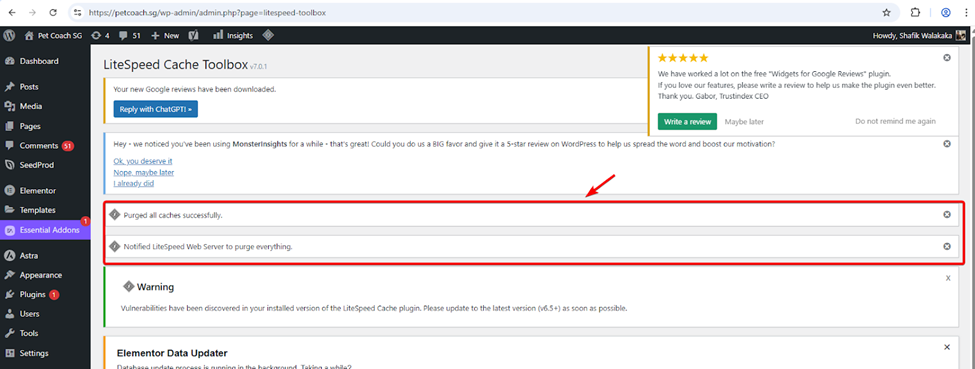
Task: Open Pet Coach SG site home link
Action: (x=53, y=35)
